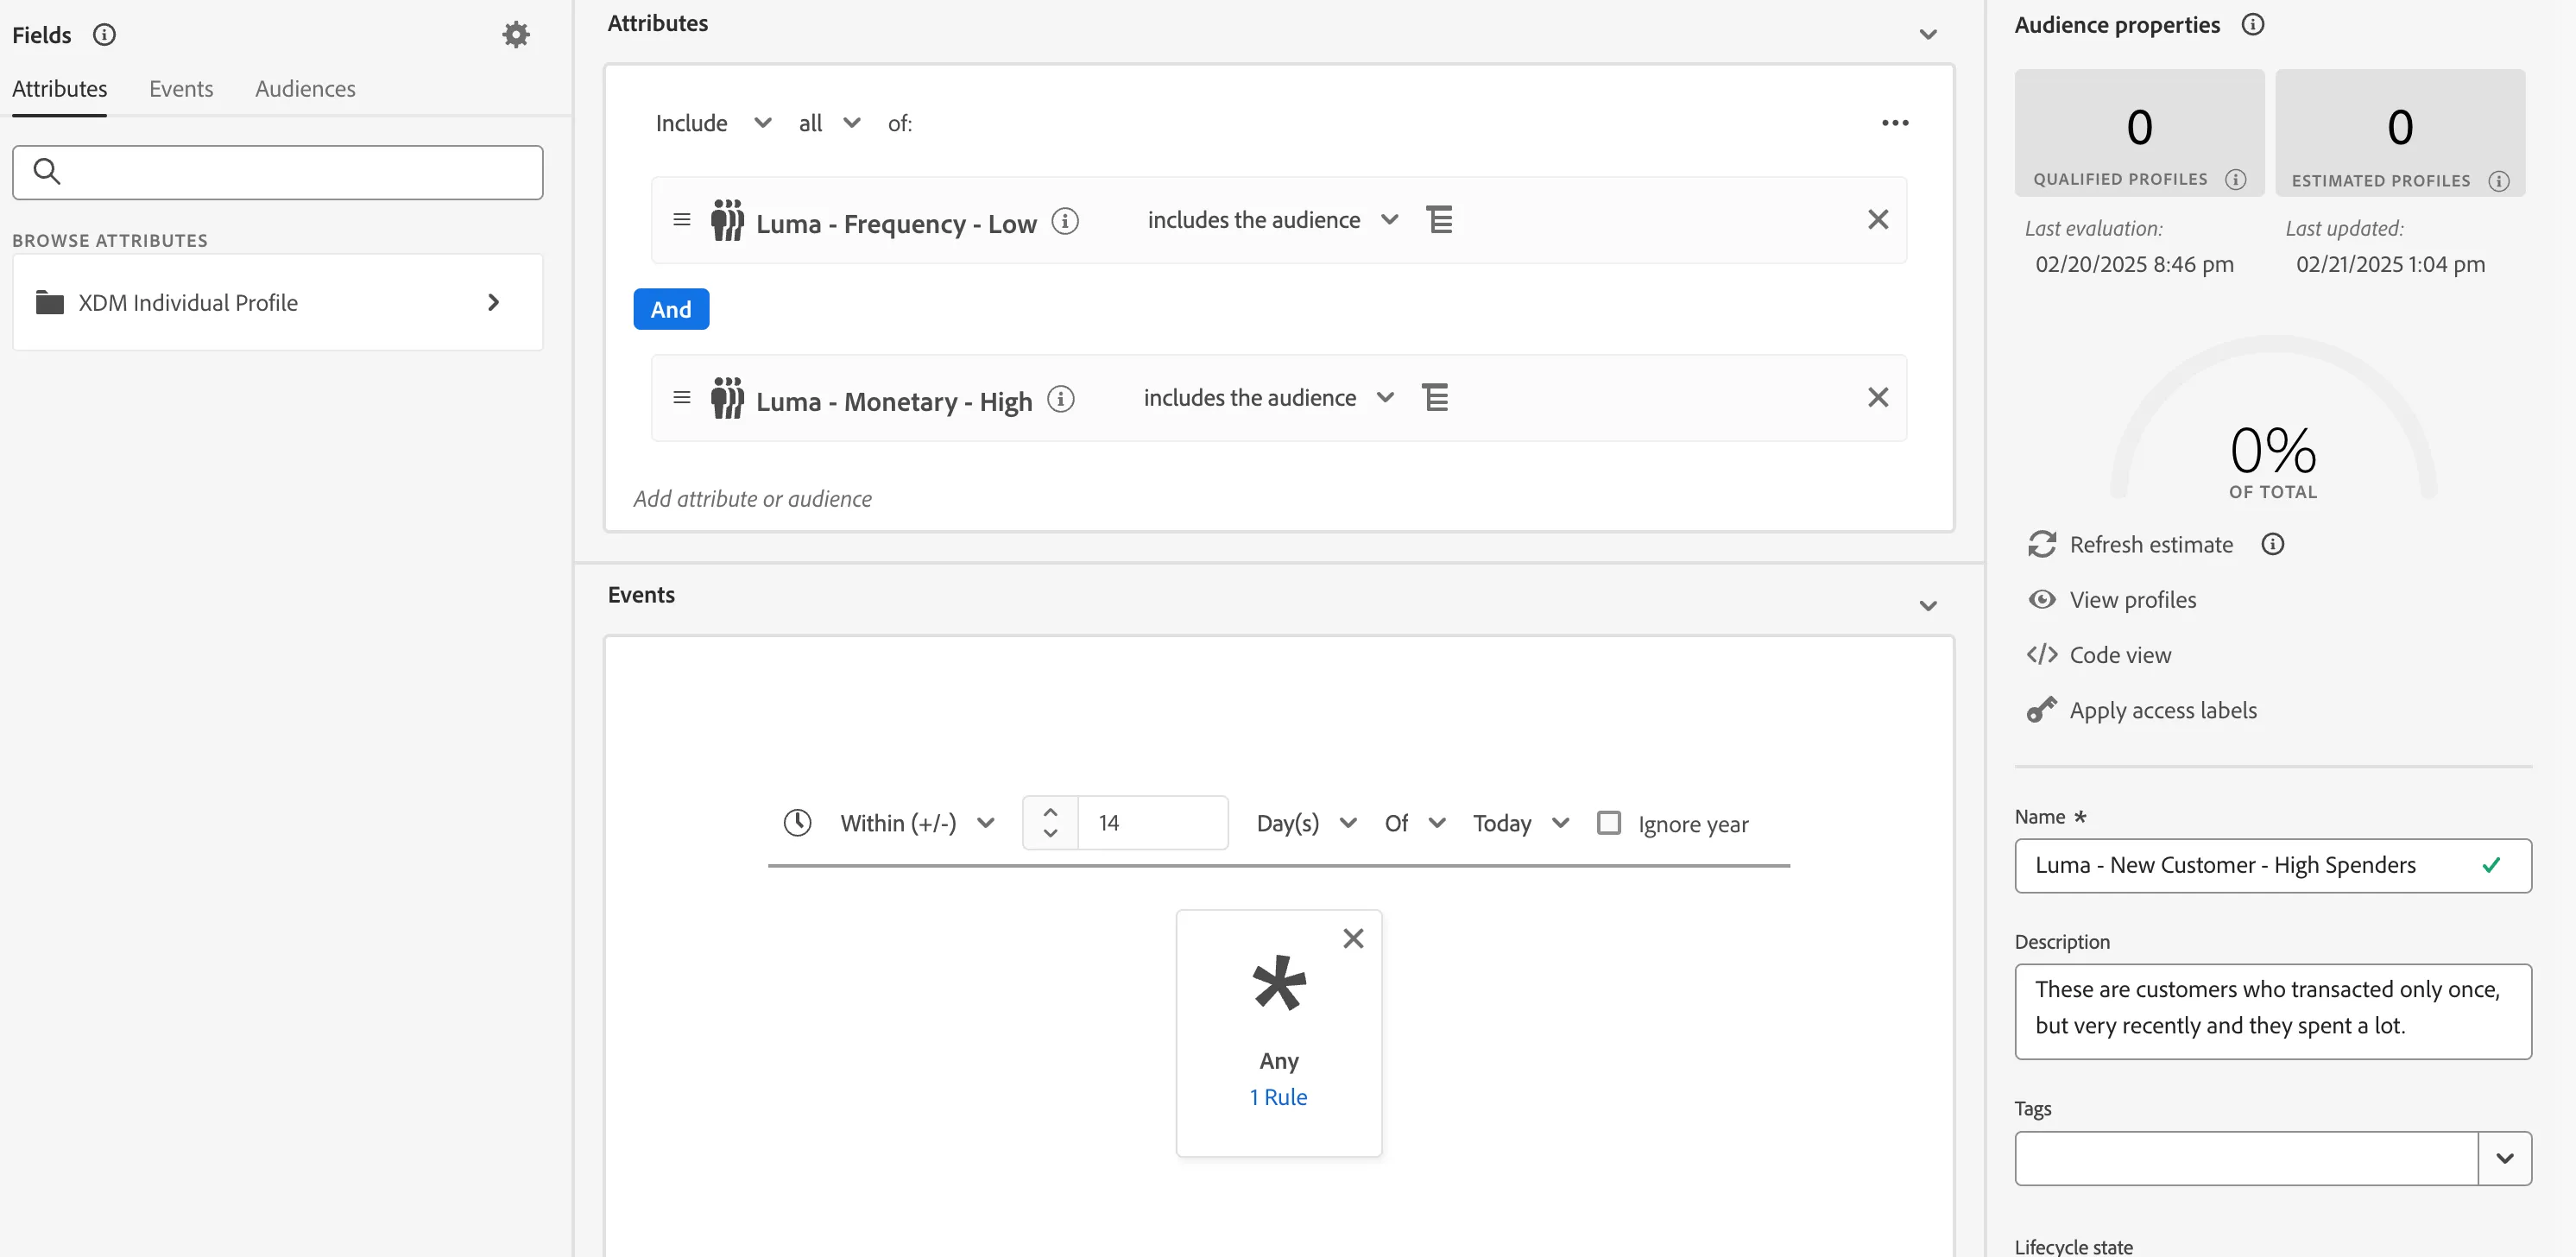2576x1257 pixels.
Task: Open the Within (+/-) dropdown
Action: tap(917, 823)
